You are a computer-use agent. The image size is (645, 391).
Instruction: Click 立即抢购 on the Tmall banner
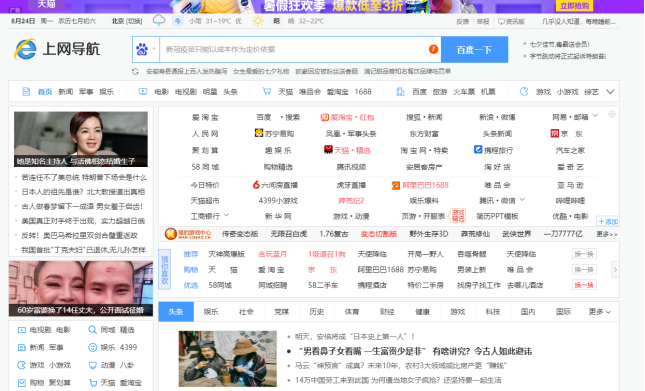(574, 5)
